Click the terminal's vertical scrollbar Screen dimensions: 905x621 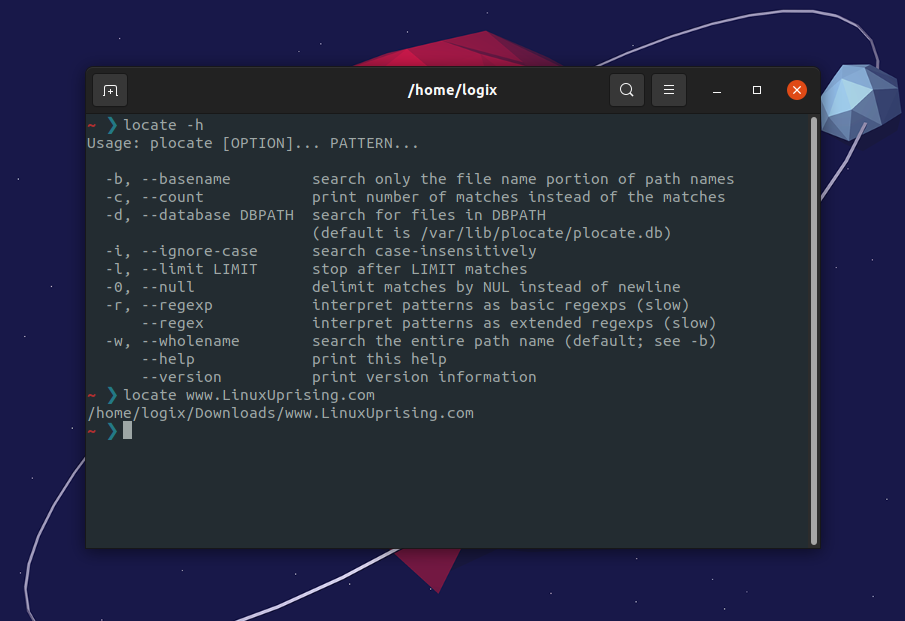pos(814,331)
